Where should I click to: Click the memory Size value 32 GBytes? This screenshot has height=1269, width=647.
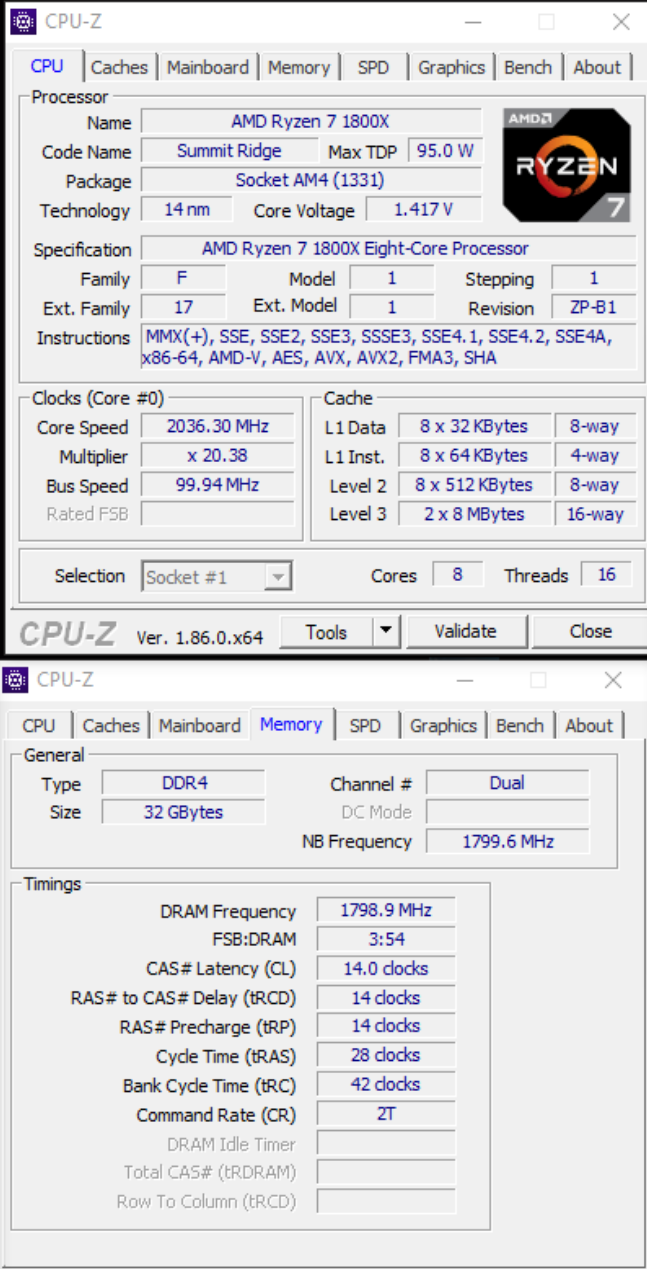point(184,812)
